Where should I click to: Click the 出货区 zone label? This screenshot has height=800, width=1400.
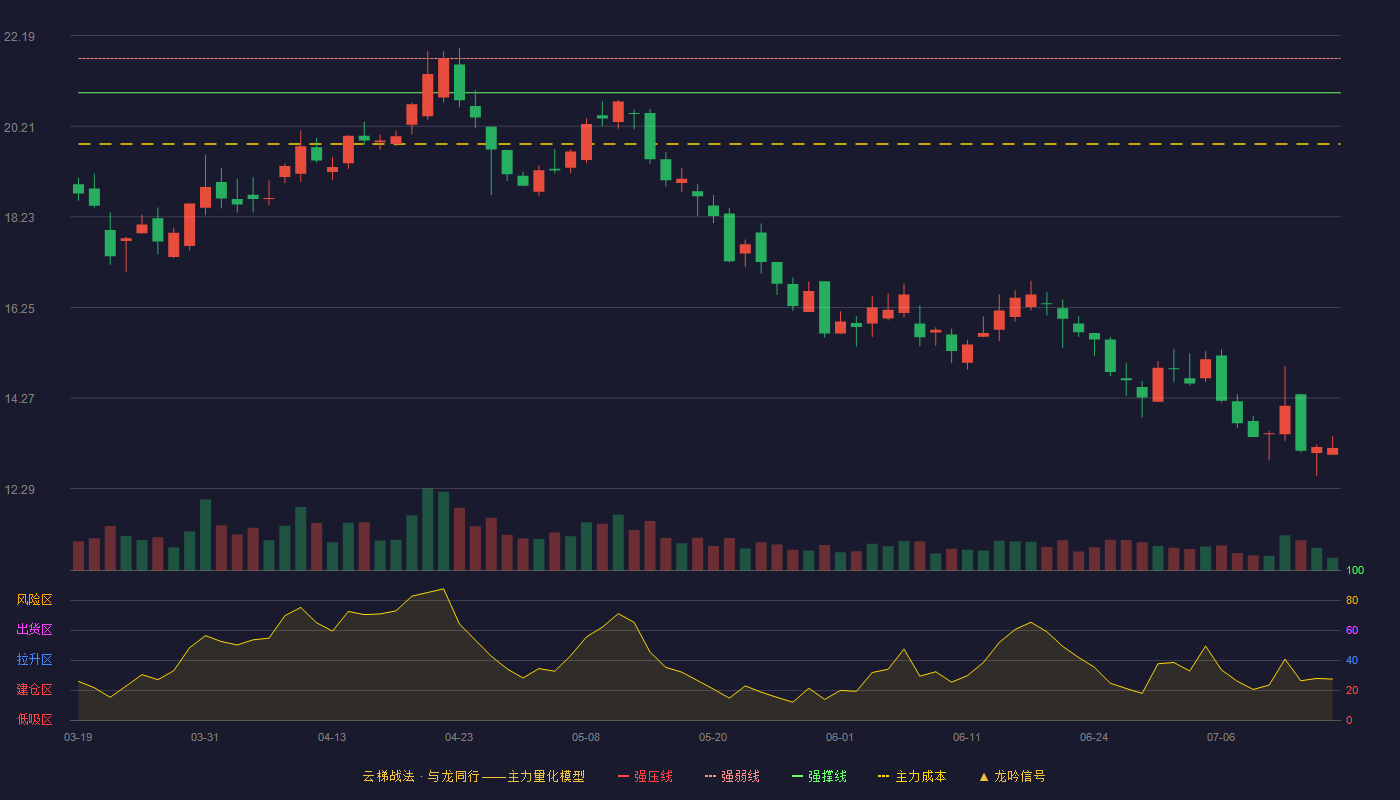pyautogui.click(x=34, y=630)
